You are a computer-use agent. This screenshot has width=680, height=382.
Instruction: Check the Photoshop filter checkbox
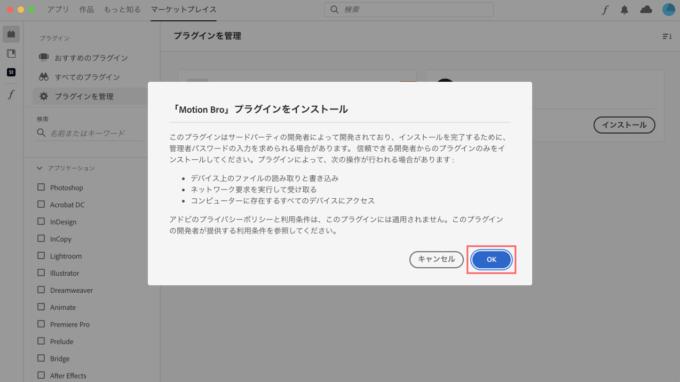[41, 187]
